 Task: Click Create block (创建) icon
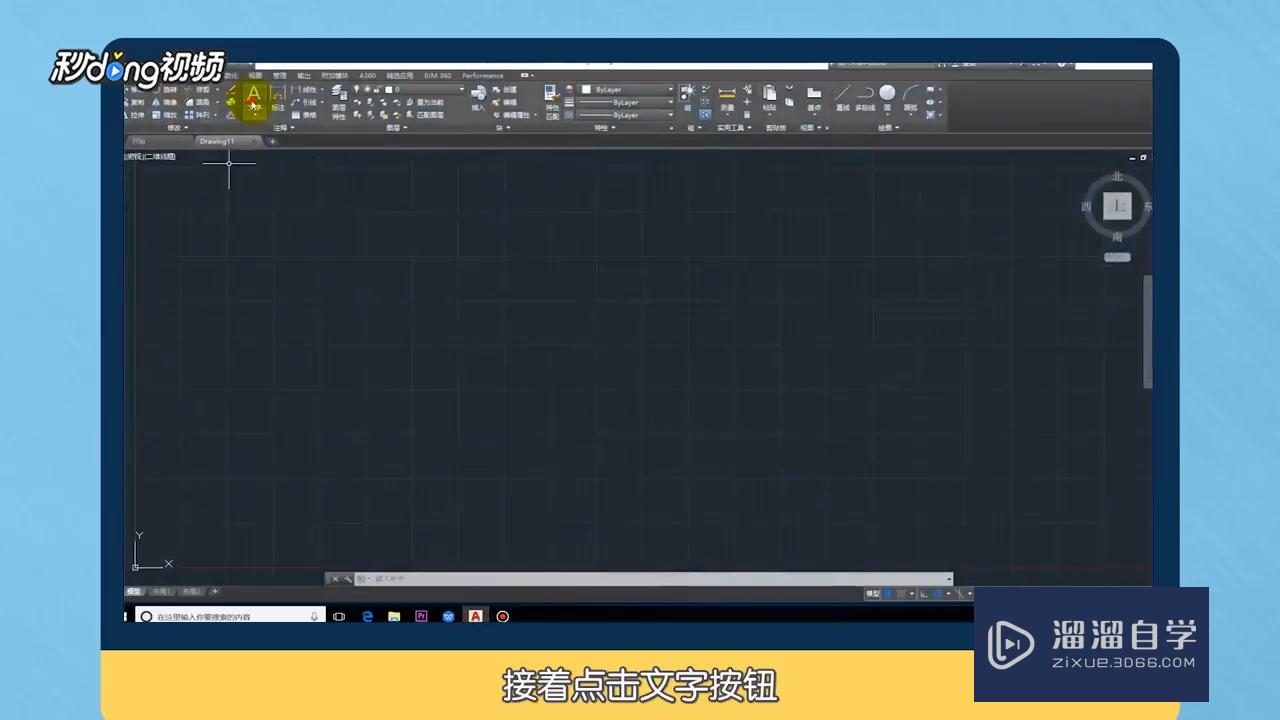[x=504, y=89]
